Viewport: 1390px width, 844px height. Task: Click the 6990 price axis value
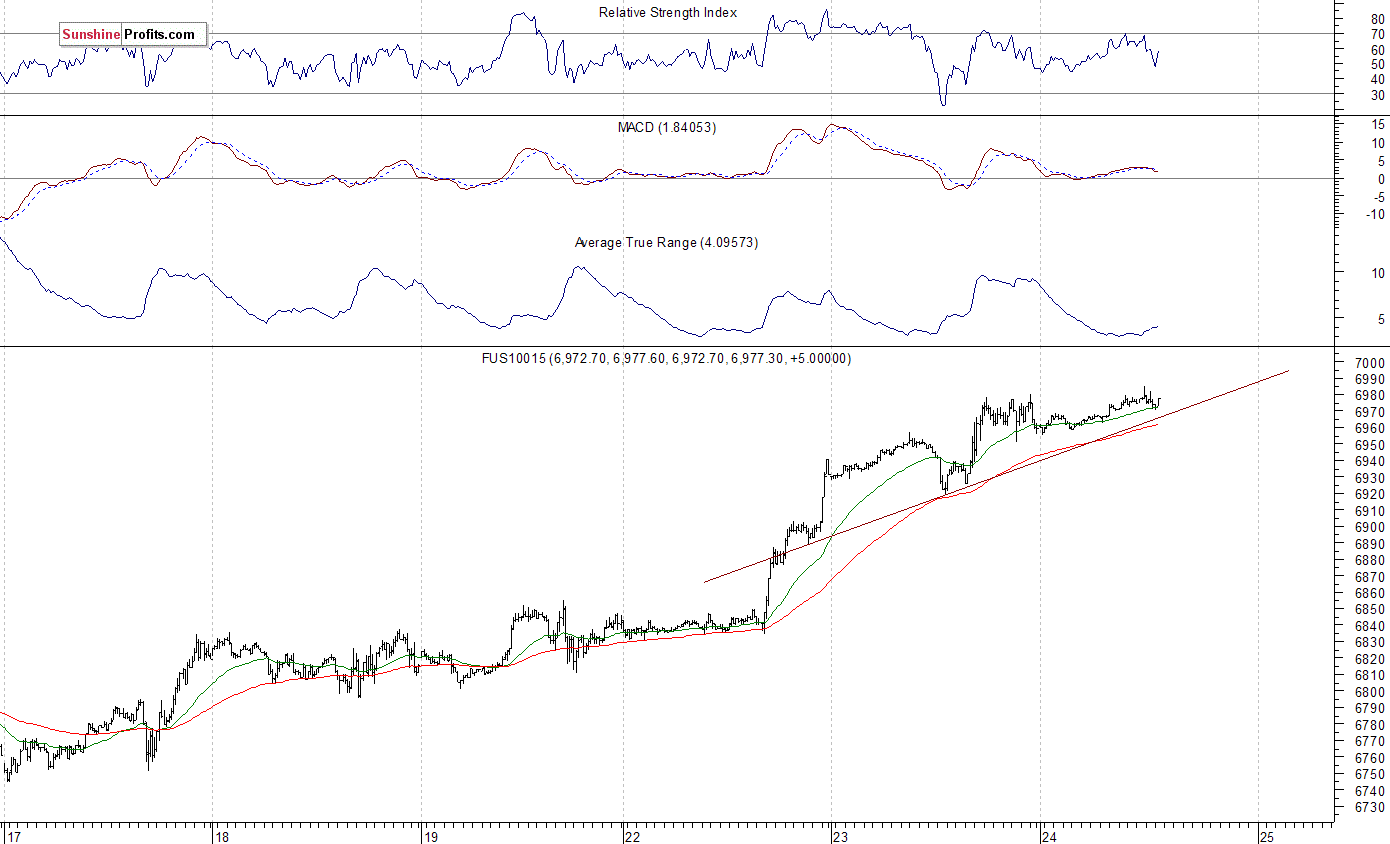pos(1369,379)
